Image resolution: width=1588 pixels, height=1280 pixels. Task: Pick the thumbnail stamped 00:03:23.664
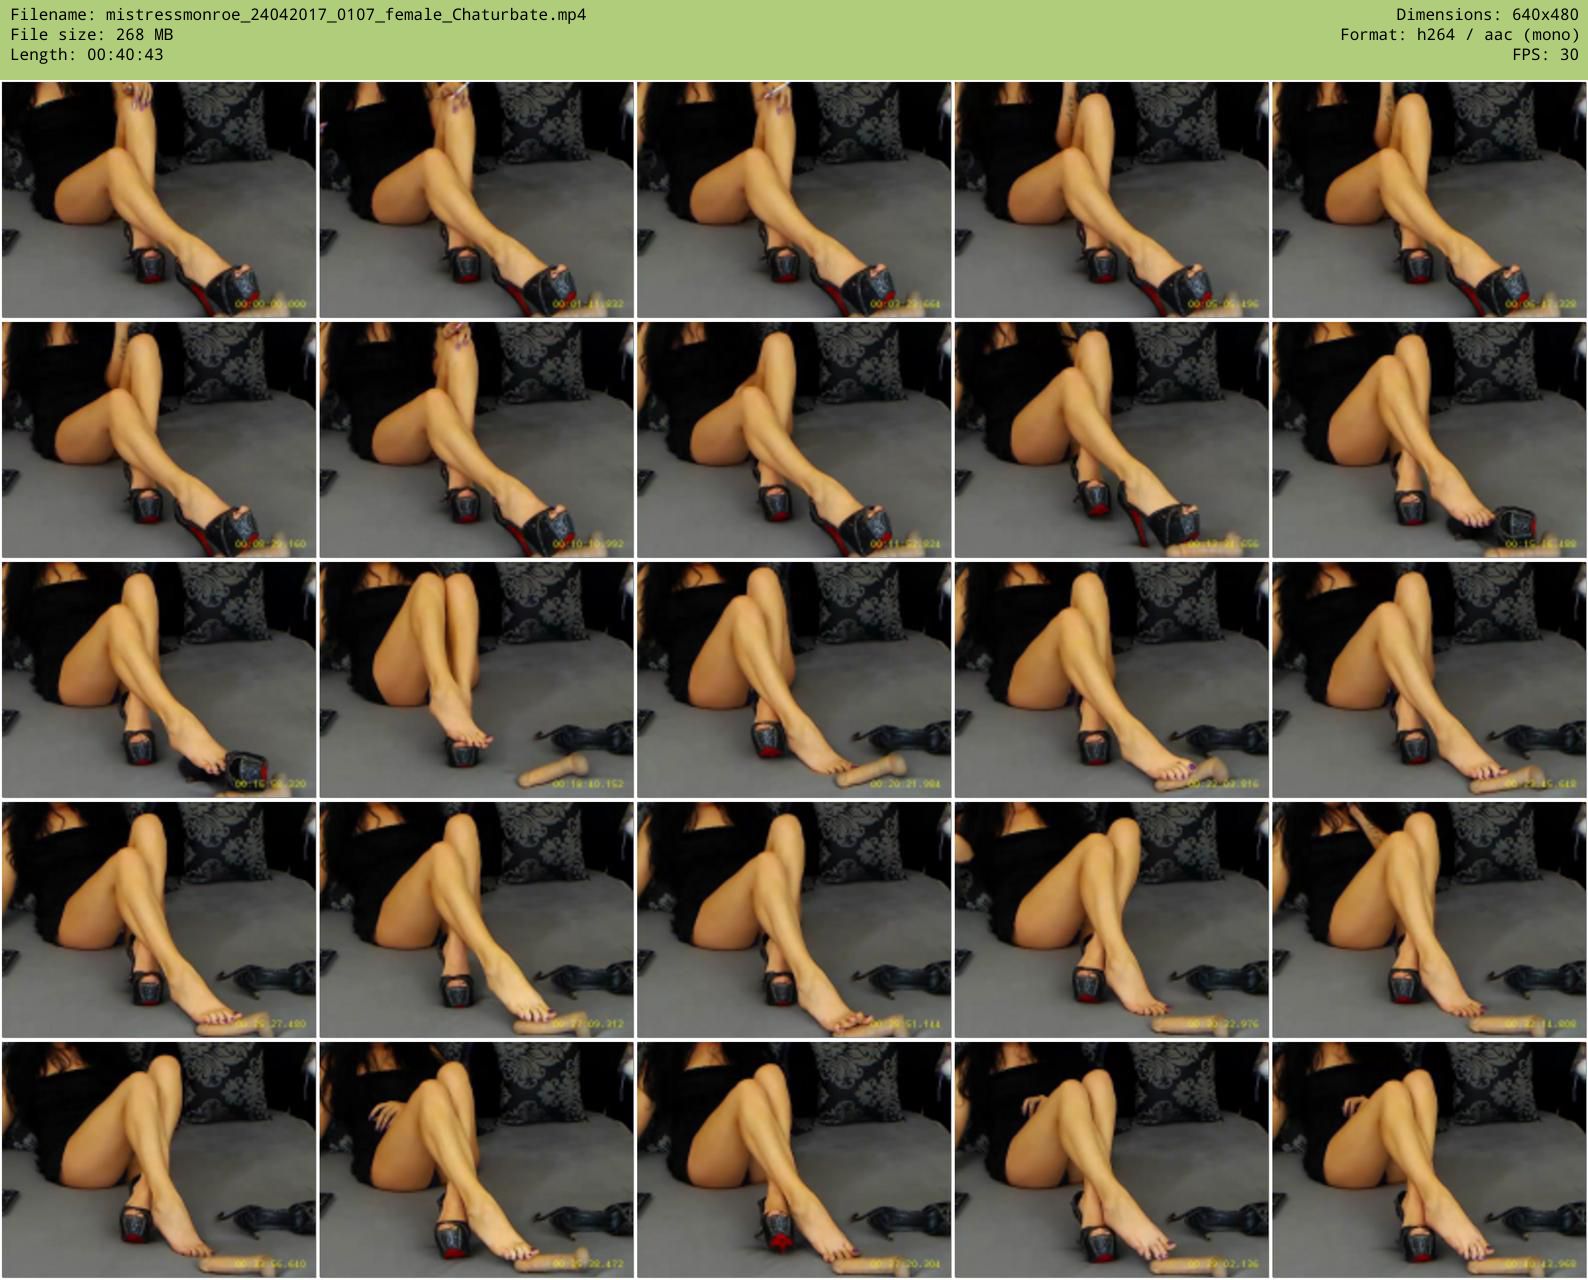(794, 200)
